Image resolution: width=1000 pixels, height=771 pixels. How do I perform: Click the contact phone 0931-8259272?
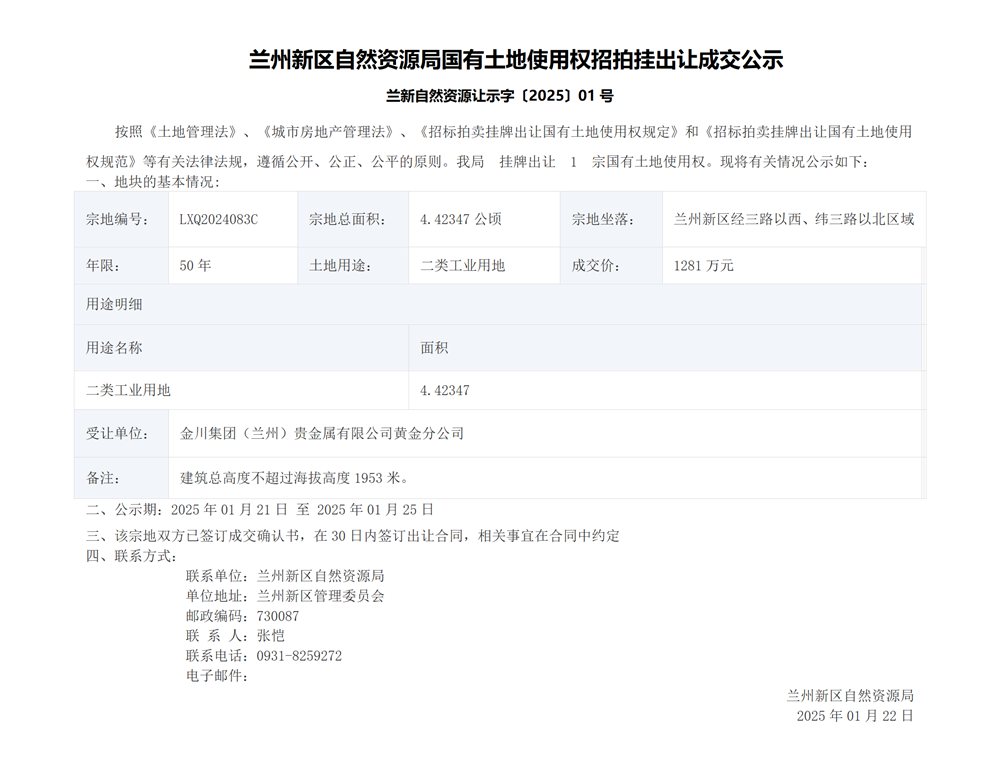click(299, 656)
